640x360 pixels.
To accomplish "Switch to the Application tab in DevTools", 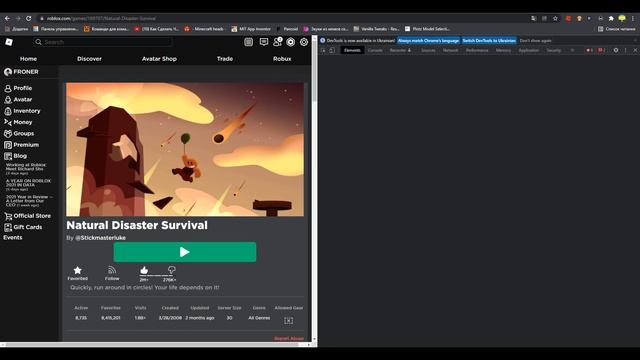I will tap(529, 50).
